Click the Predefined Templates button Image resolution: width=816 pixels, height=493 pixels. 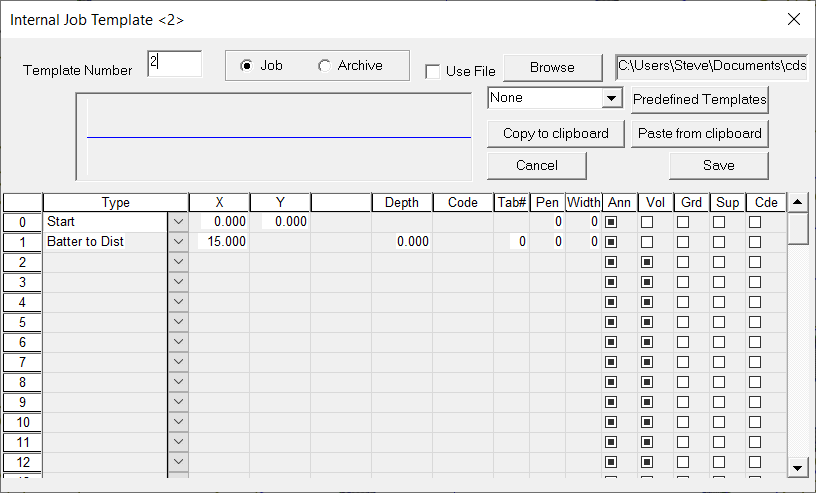pyautogui.click(x=699, y=99)
